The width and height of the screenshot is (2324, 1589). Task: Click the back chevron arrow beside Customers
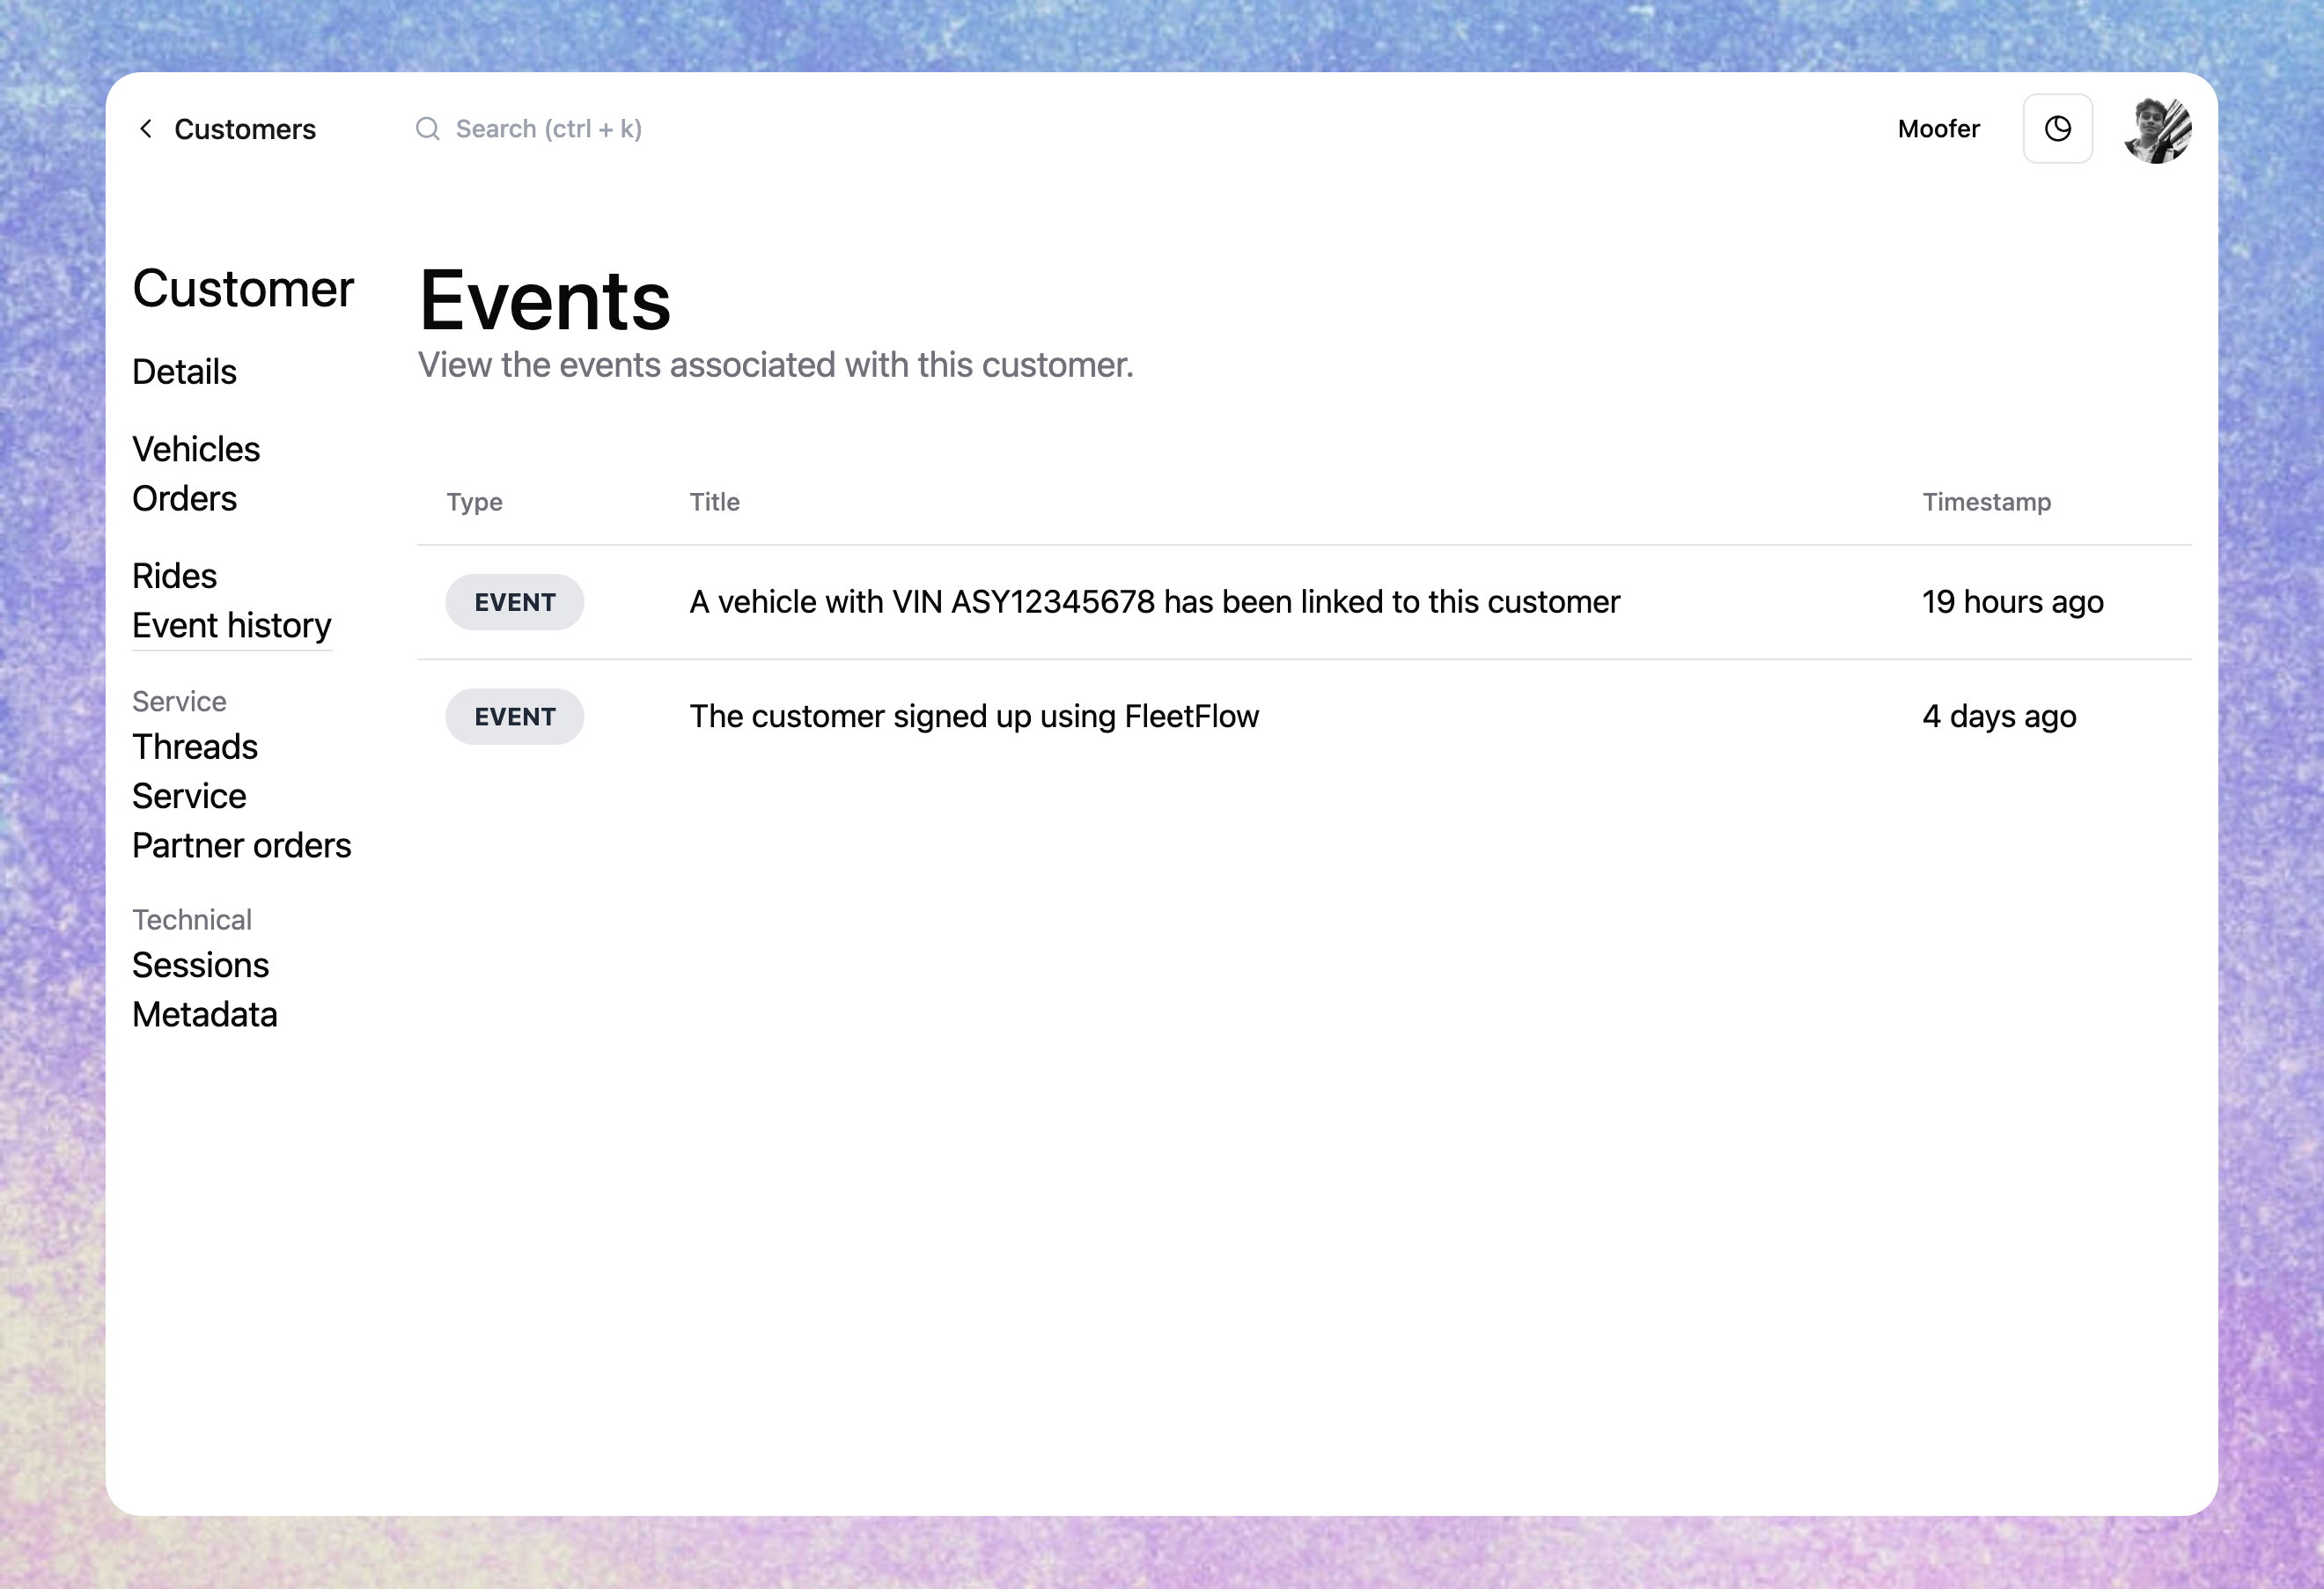pyautogui.click(x=146, y=129)
